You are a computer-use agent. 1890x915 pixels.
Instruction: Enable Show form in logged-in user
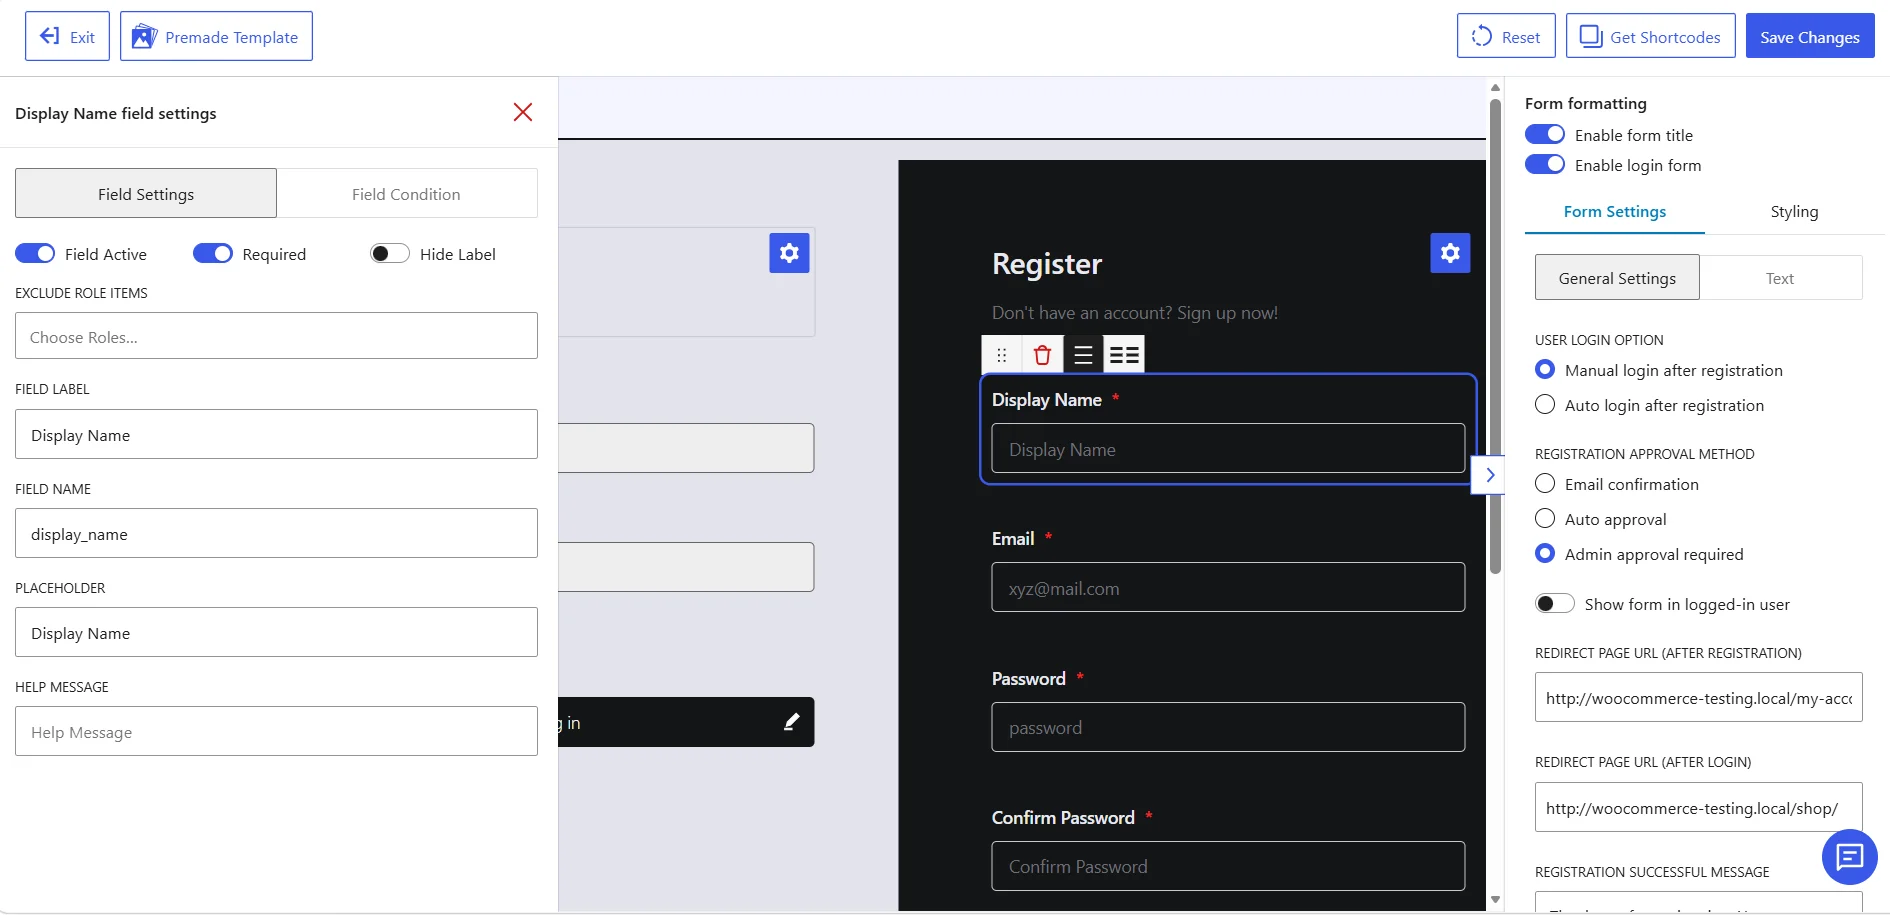tap(1555, 604)
